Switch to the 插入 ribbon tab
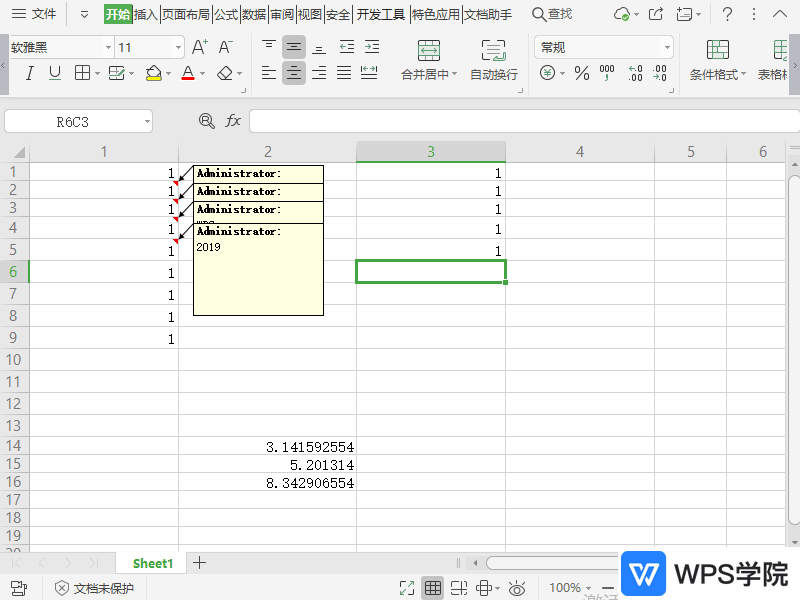 [146, 14]
